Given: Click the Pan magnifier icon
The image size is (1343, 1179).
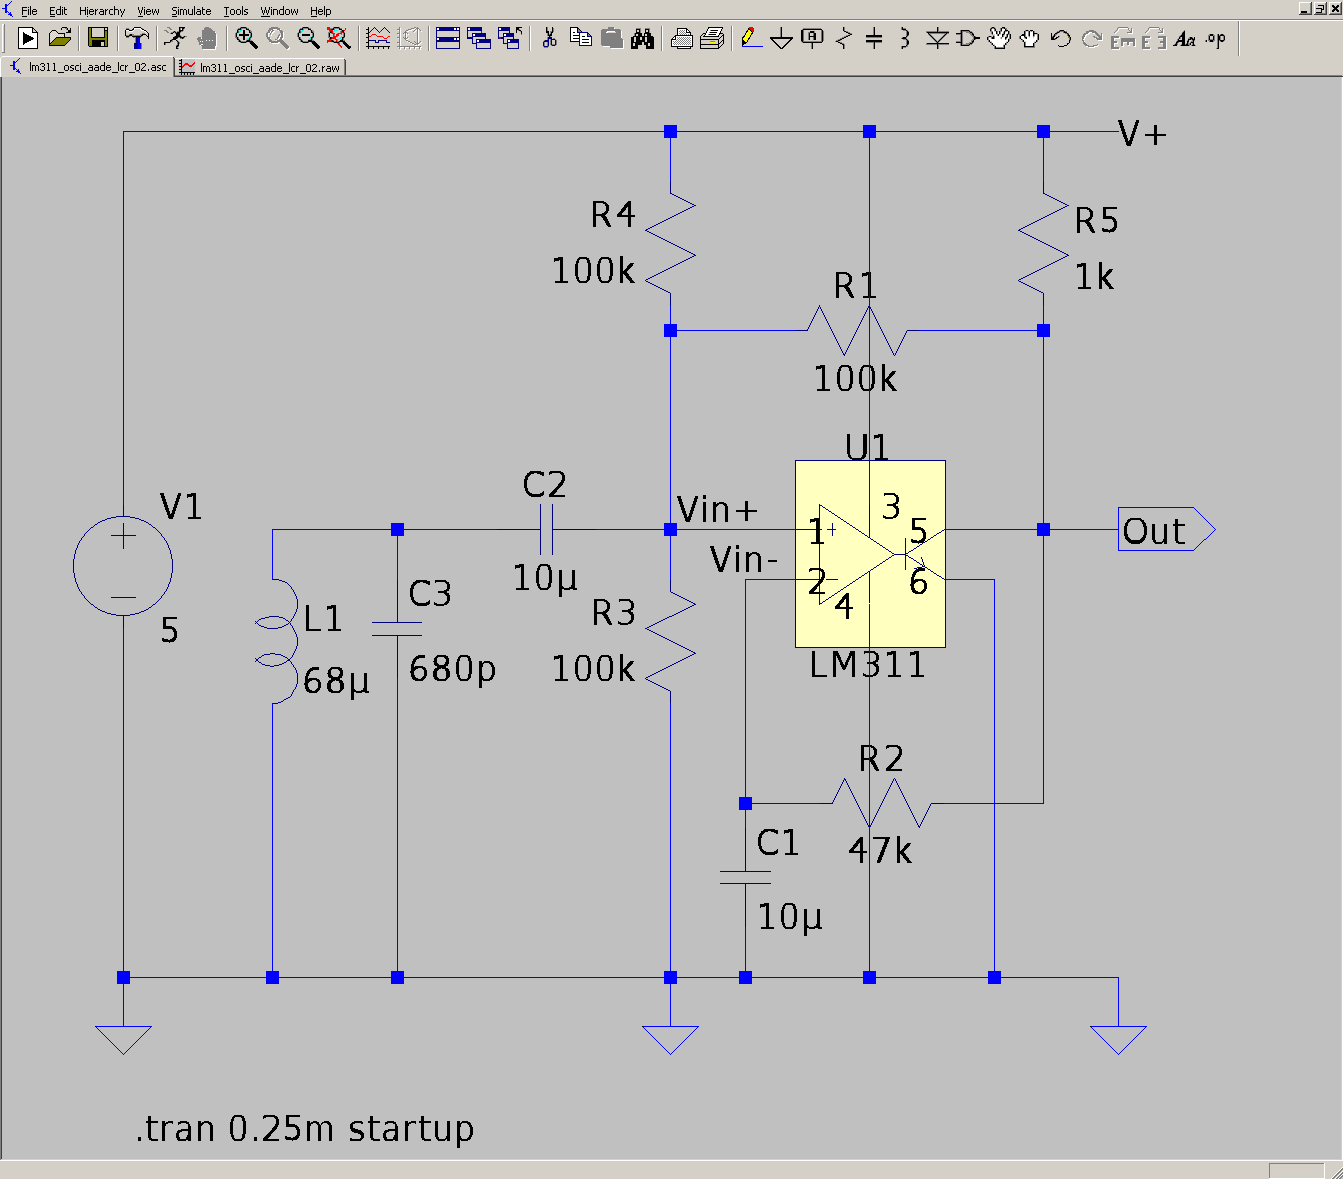Looking at the screenshot, I should coord(277,38).
